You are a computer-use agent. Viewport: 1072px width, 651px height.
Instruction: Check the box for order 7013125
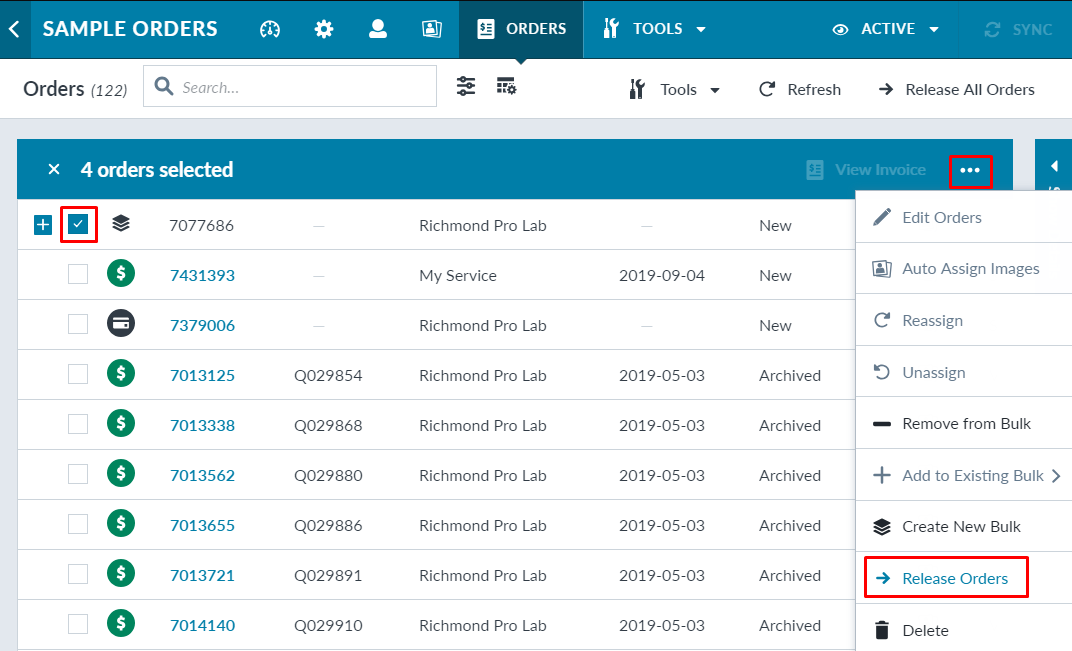(78, 374)
